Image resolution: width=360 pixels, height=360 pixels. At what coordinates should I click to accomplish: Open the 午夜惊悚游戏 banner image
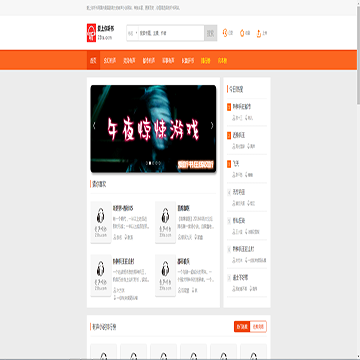click(x=153, y=129)
